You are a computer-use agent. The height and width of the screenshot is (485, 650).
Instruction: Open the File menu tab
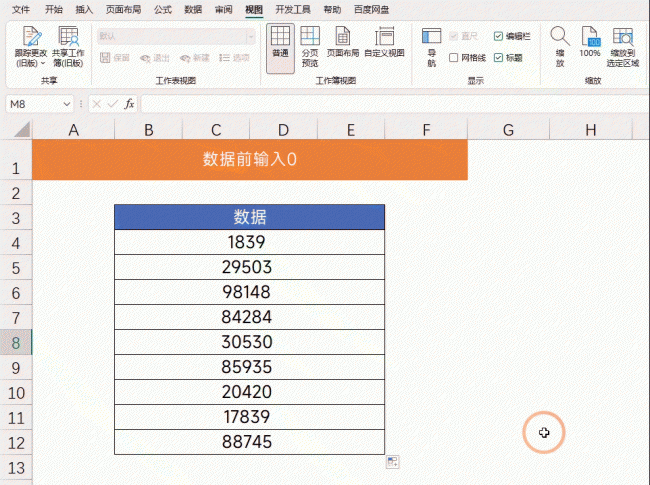click(21, 10)
